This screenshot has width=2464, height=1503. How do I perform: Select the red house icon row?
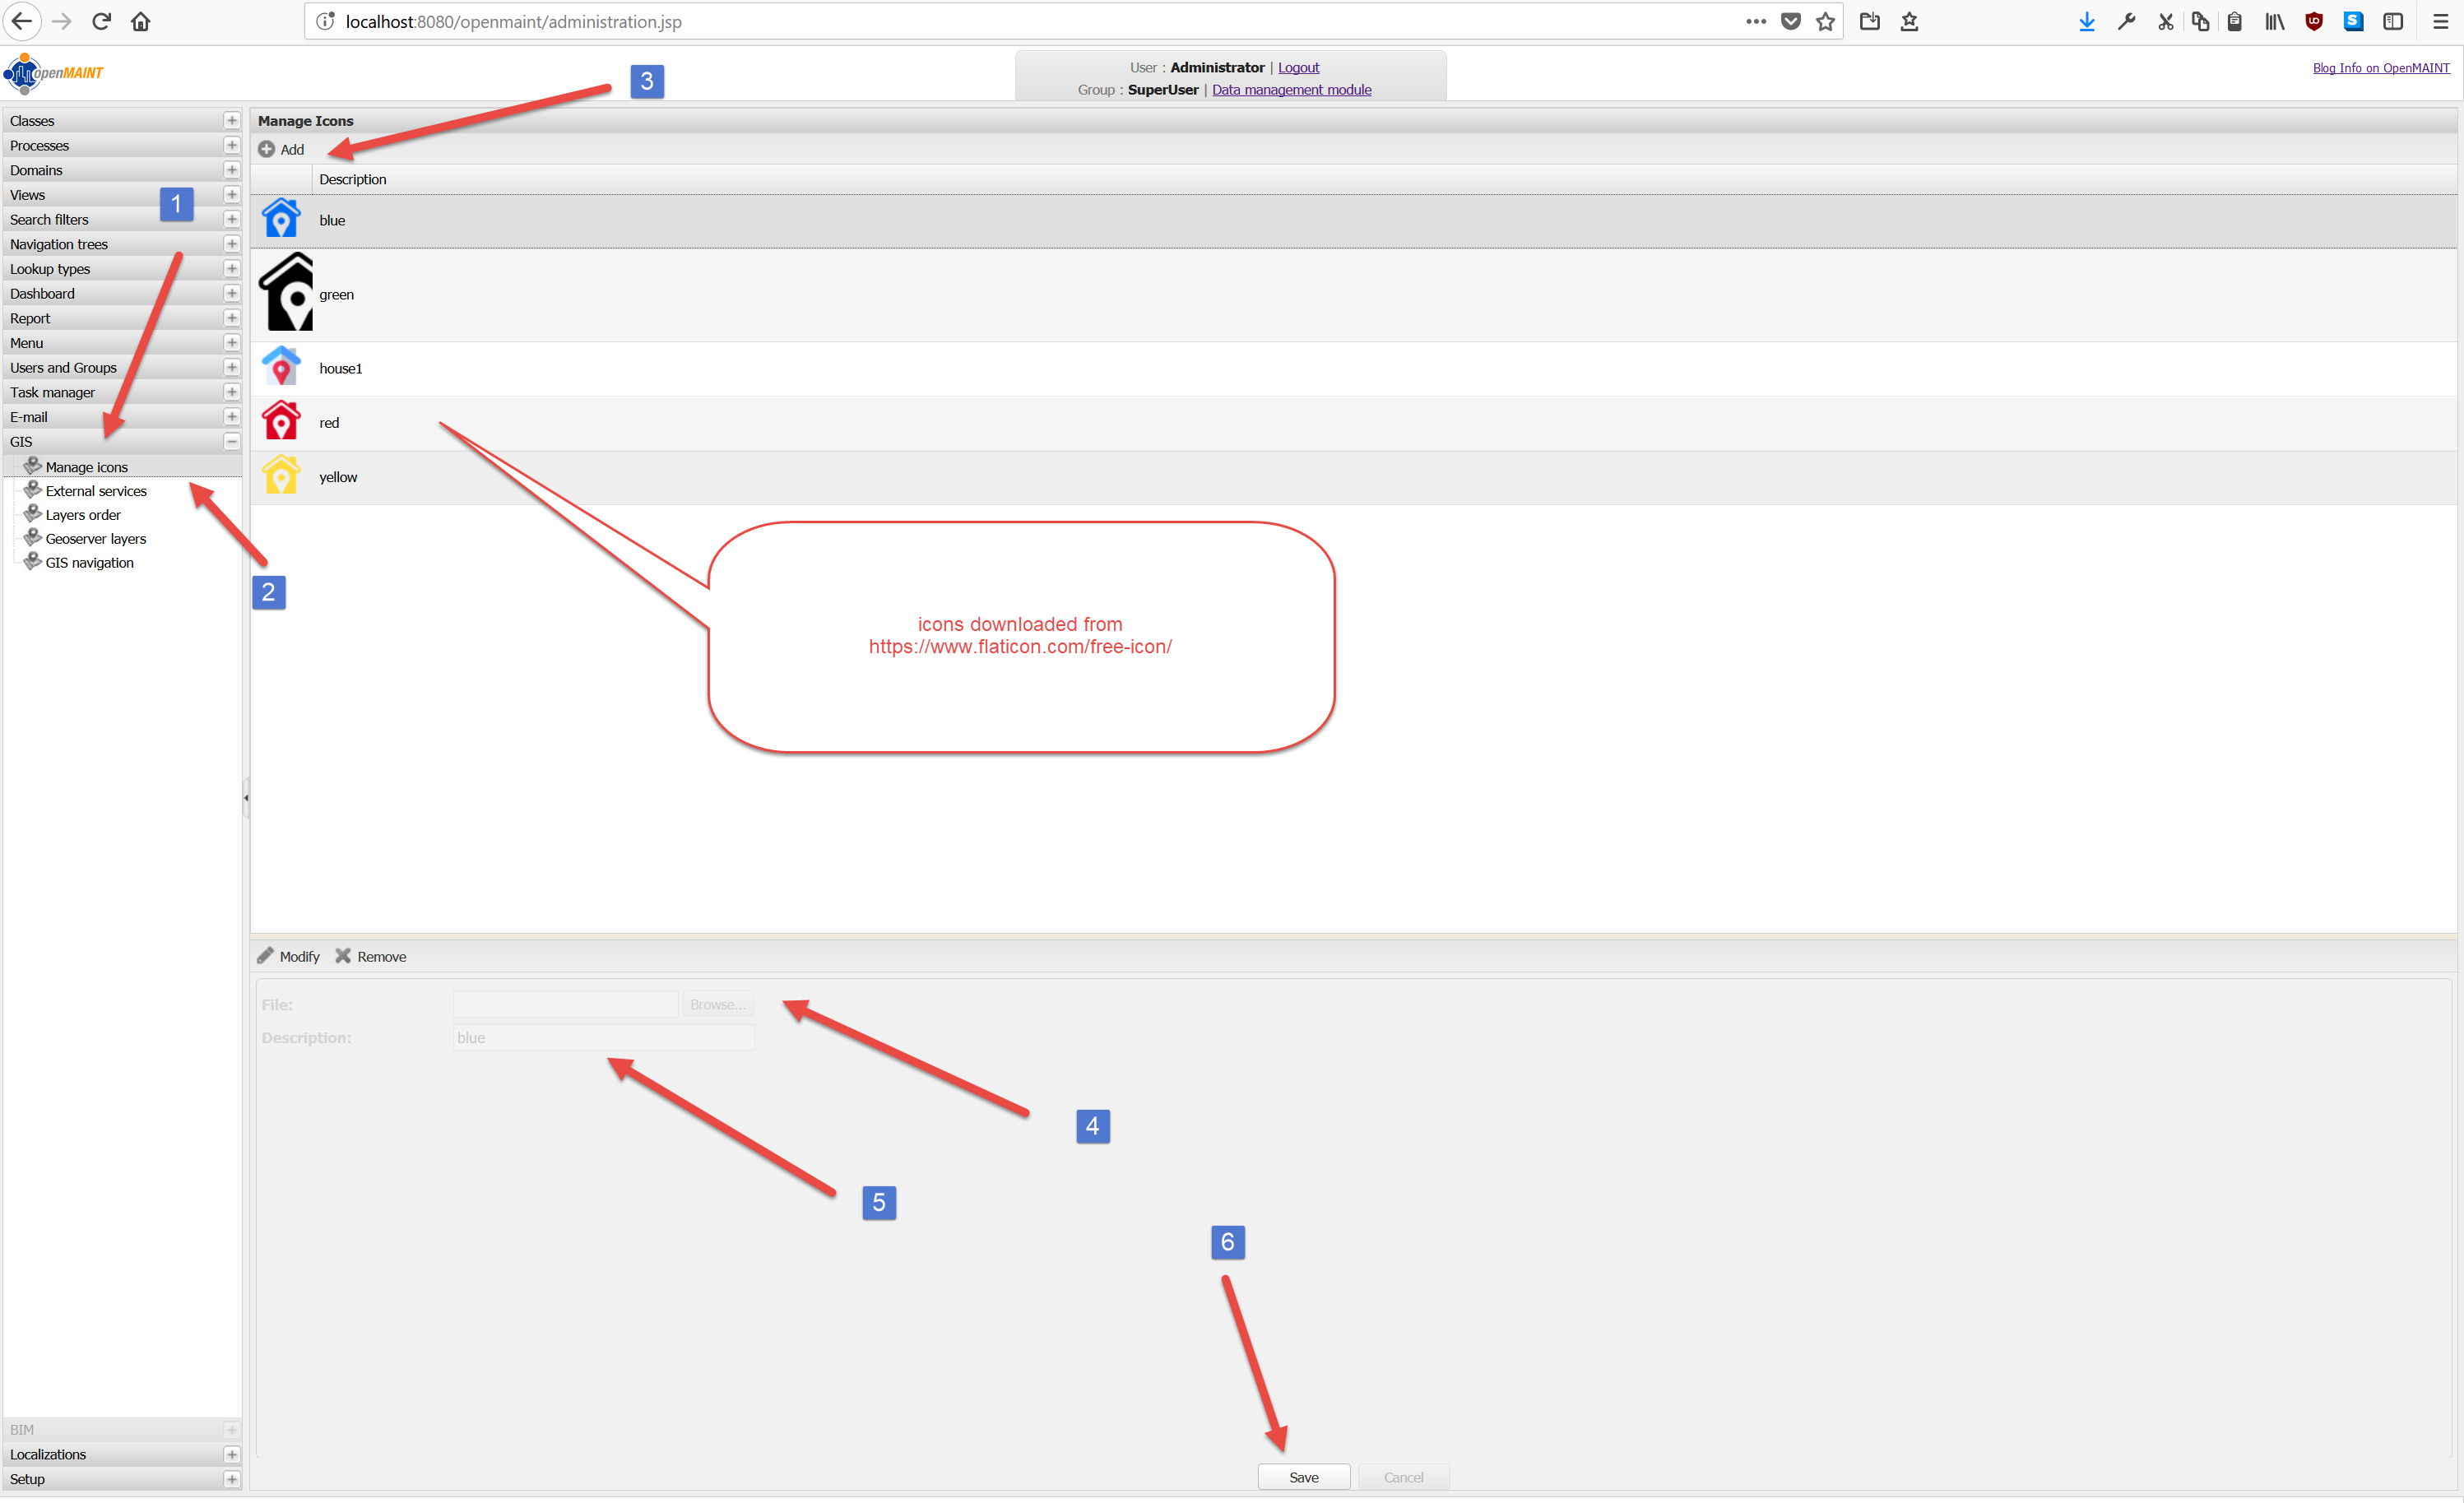329,423
